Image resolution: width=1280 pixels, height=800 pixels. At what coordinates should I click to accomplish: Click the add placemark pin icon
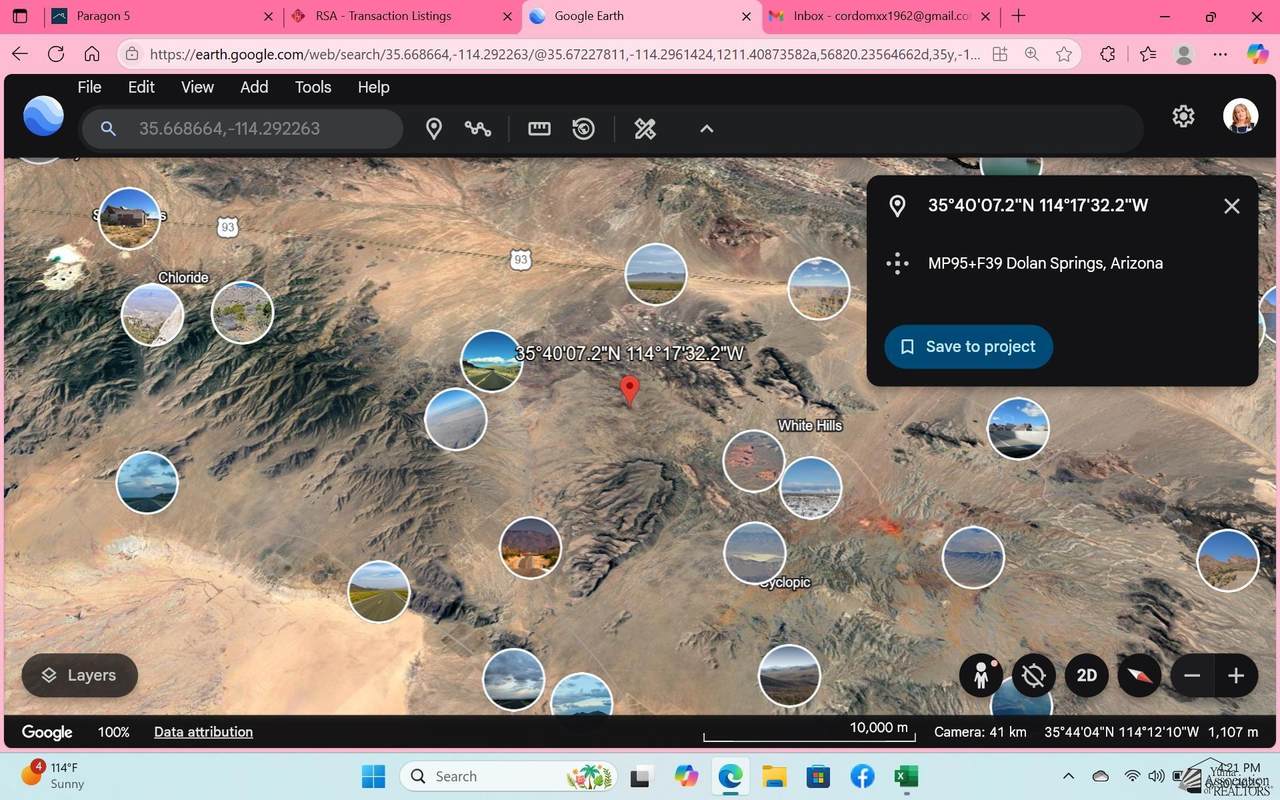pos(434,129)
